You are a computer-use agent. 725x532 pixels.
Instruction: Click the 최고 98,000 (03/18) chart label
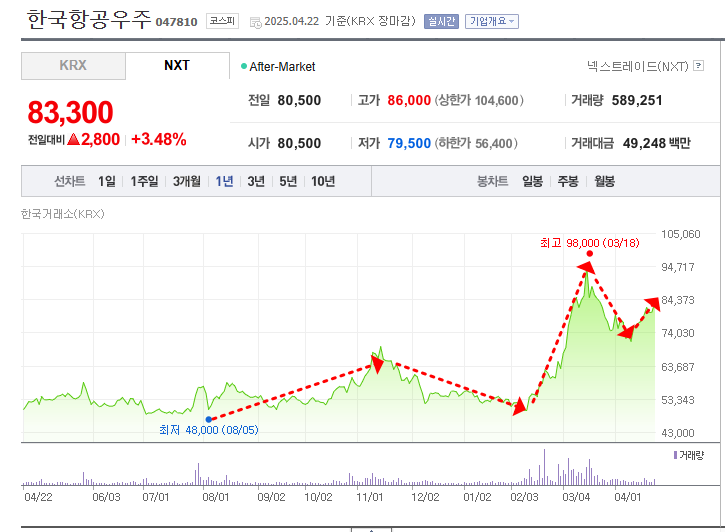[x=590, y=243]
